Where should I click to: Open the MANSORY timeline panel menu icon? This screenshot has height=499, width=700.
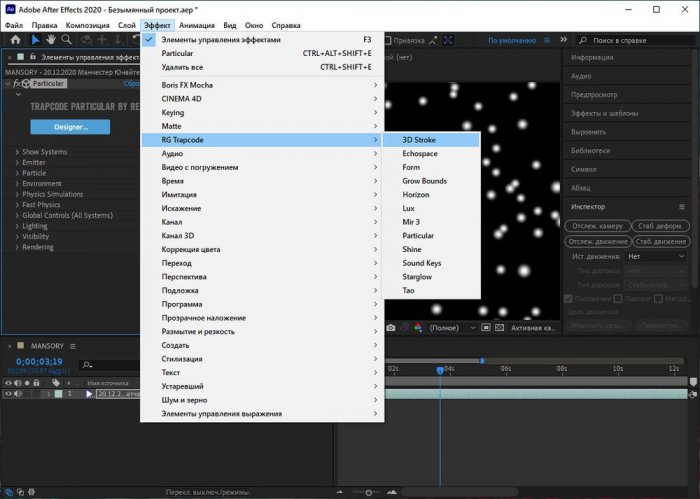(73, 346)
